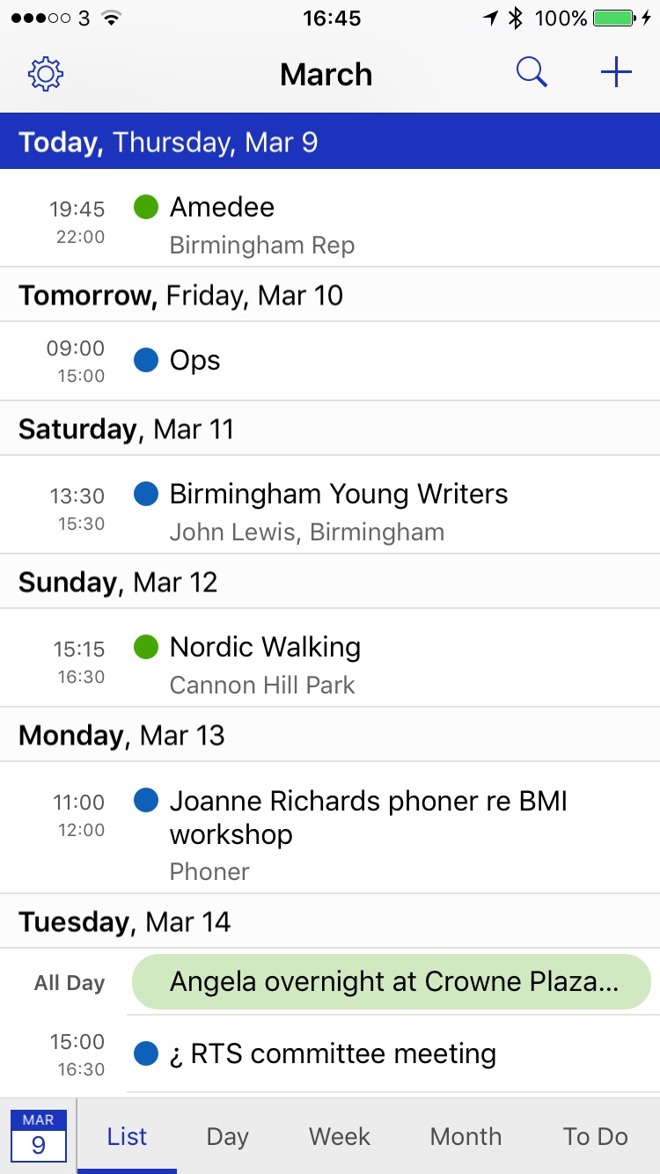Select the Birmingham Young Writers event
The width and height of the screenshot is (660, 1174).
click(x=338, y=494)
